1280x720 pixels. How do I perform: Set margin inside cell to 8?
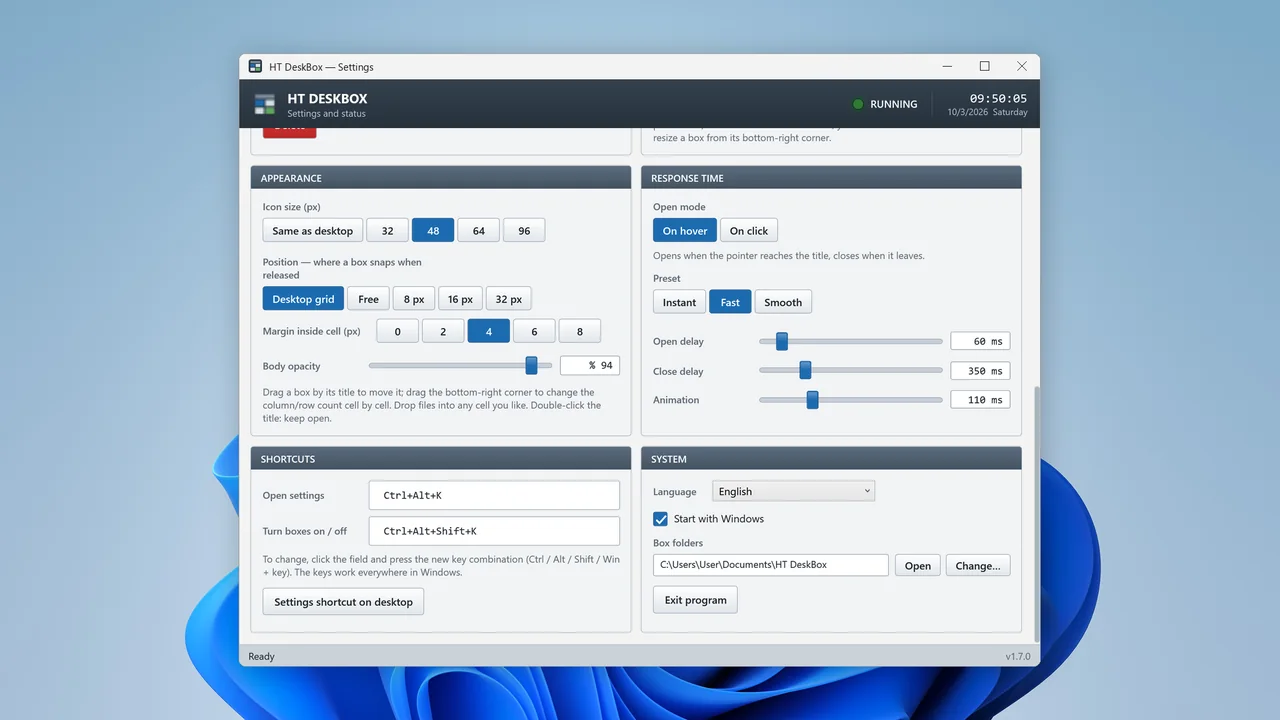[x=580, y=332]
